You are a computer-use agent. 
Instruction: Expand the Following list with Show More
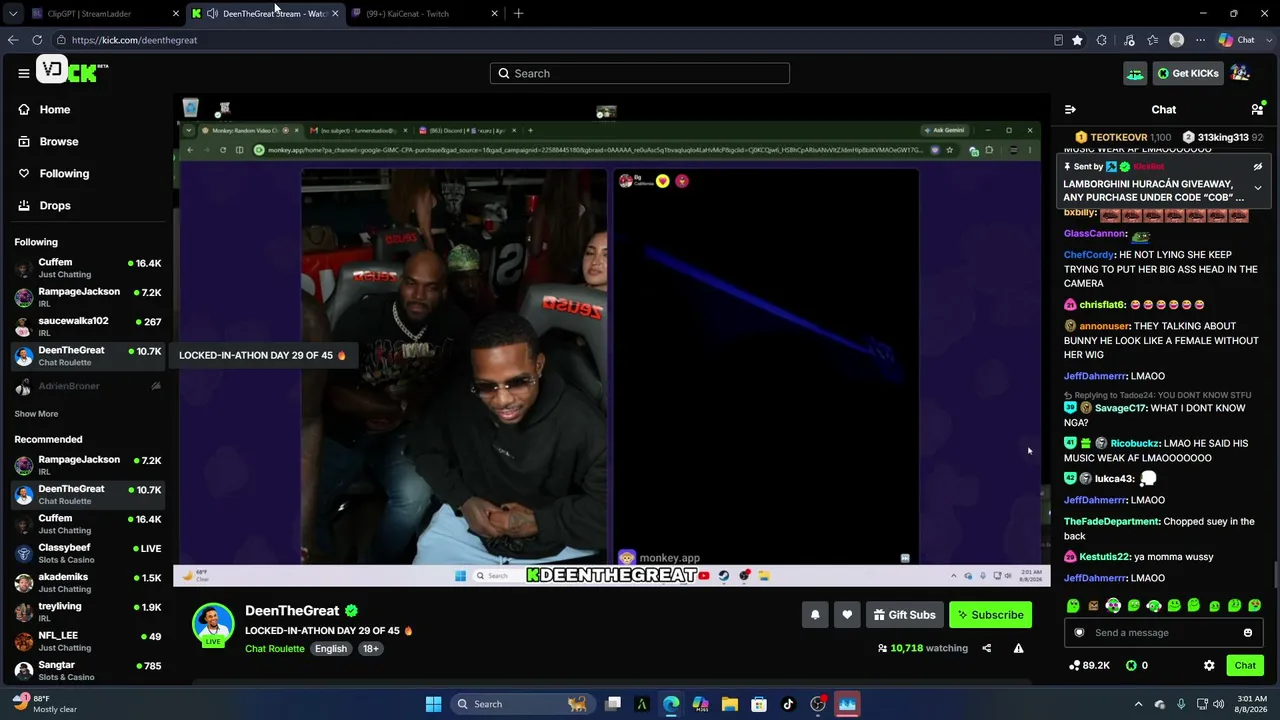coord(36,414)
